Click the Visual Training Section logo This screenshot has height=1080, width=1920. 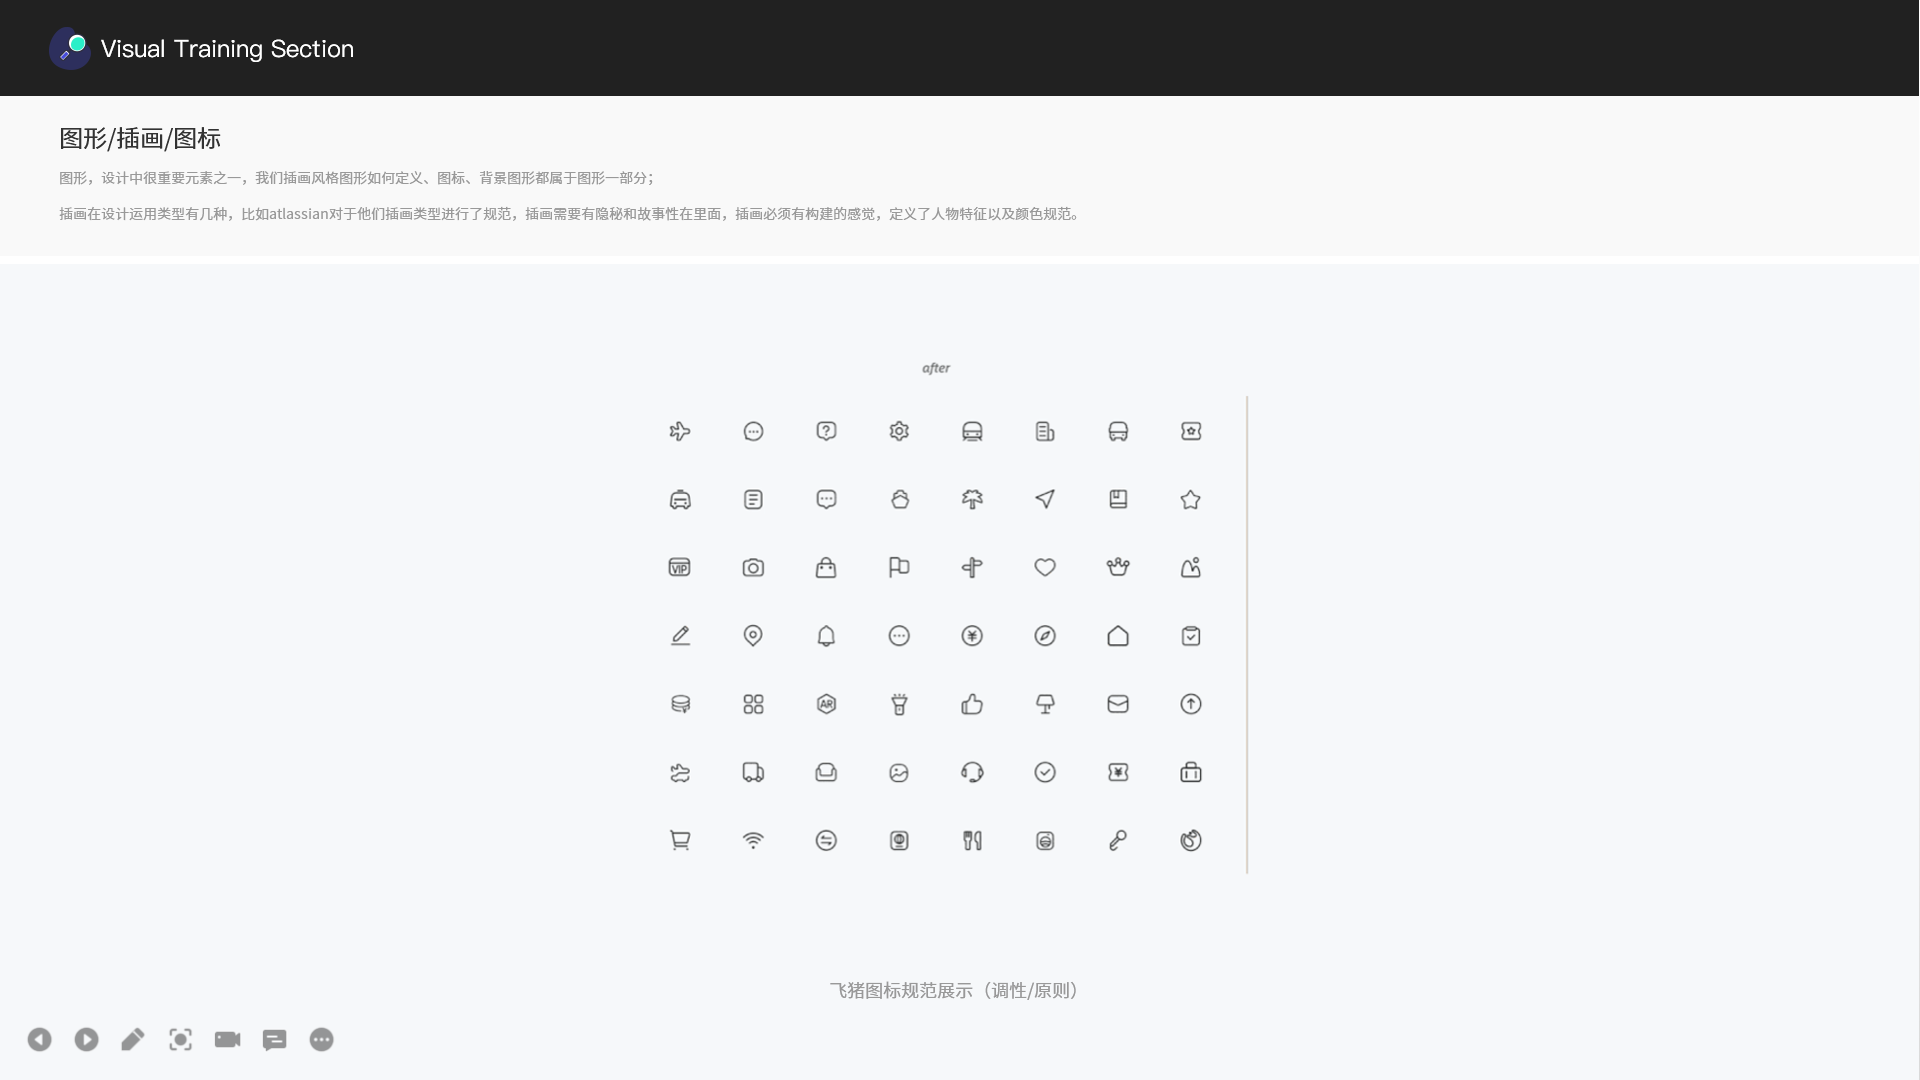[70, 48]
